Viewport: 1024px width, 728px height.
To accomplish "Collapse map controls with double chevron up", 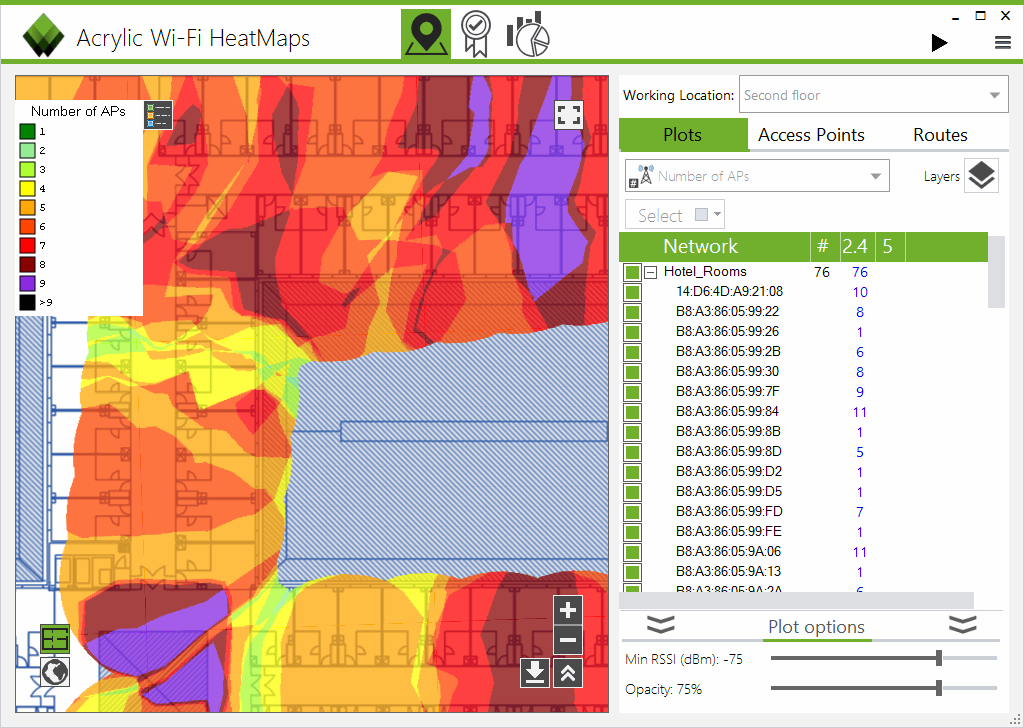I will (568, 673).
